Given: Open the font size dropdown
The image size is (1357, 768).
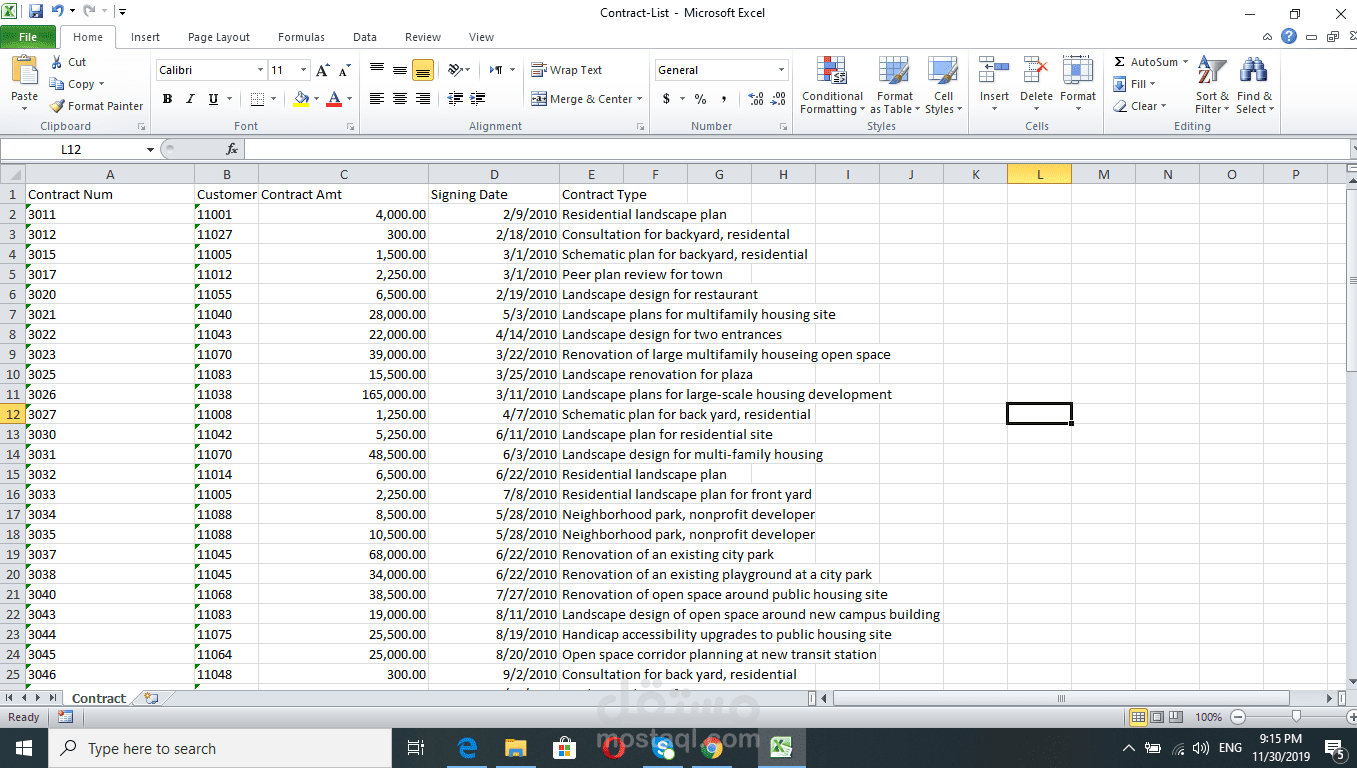Looking at the screenshot, I should [304, 70].
